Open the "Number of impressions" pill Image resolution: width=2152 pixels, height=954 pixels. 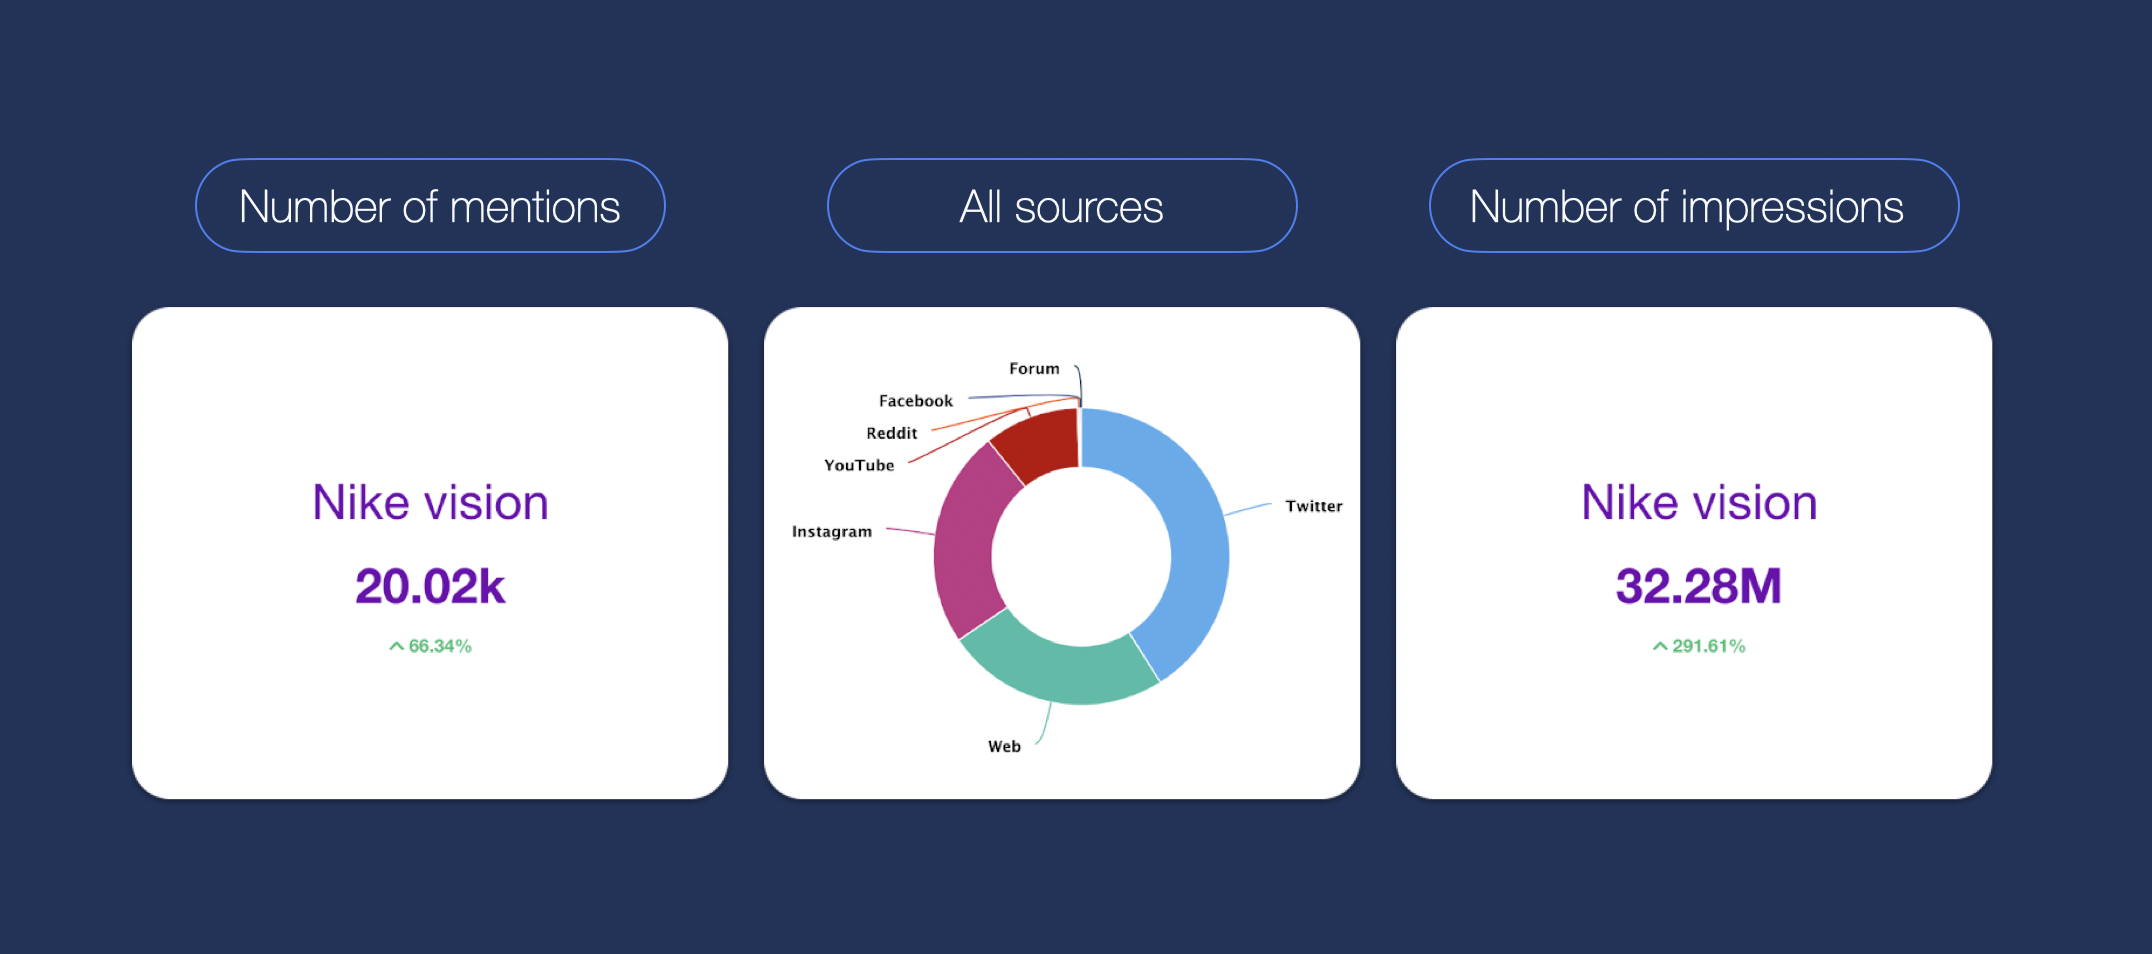(1693, 206)
